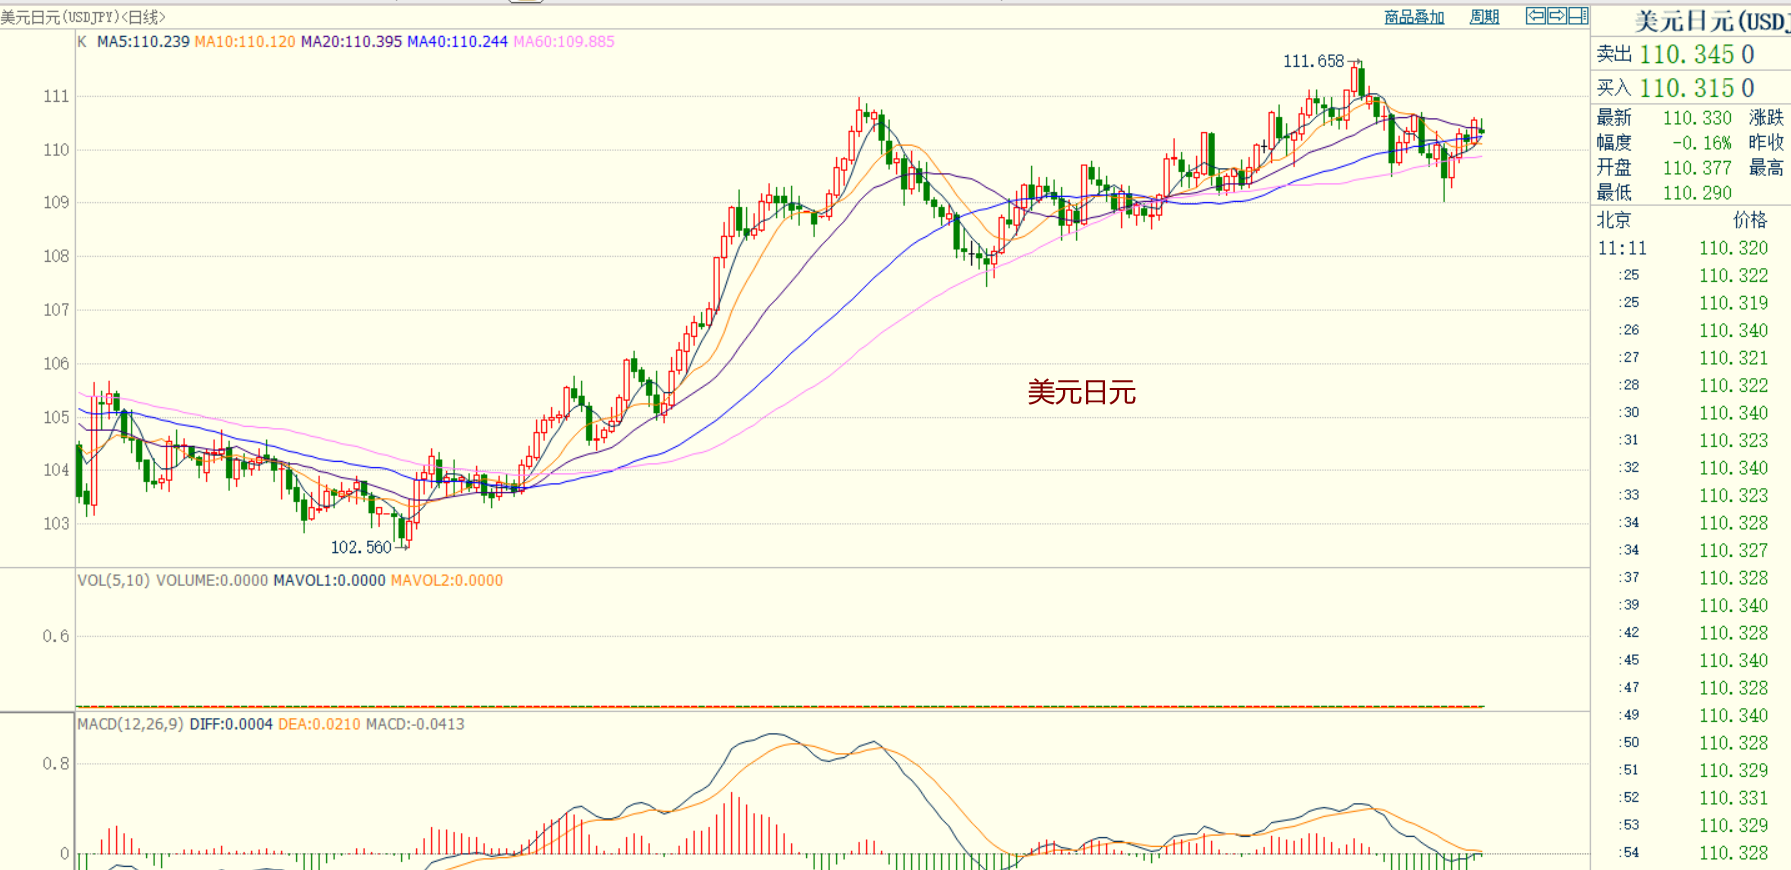Click the MAVOL2:0.0000 label
1791x870 pixels.
[447, 581]
